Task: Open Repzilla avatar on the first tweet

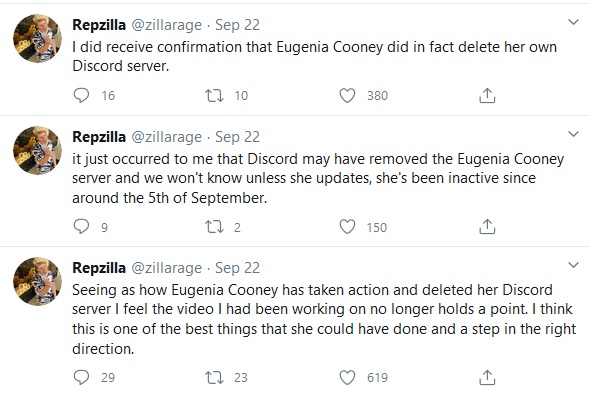Action: tap(37, 38)
